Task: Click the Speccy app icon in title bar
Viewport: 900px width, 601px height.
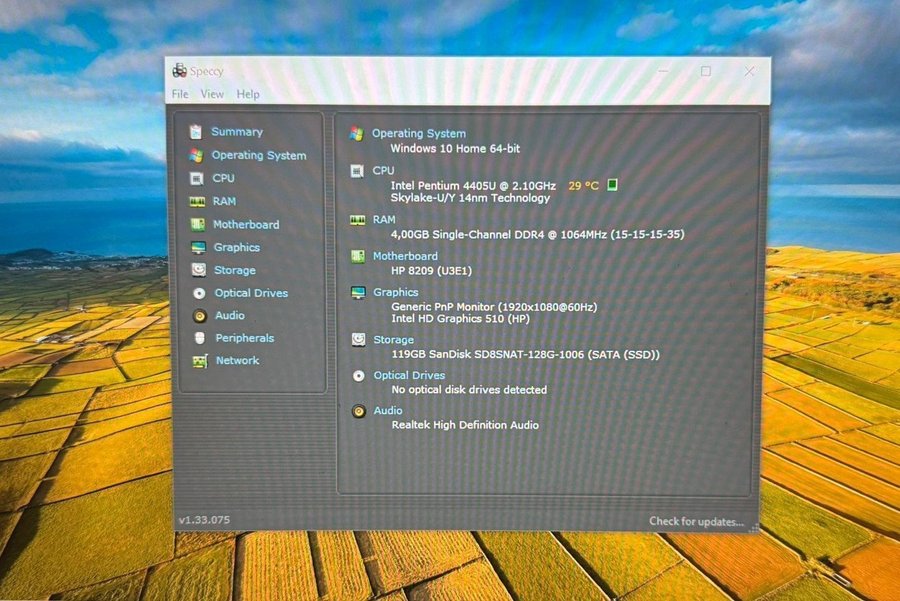Action: 180,71
